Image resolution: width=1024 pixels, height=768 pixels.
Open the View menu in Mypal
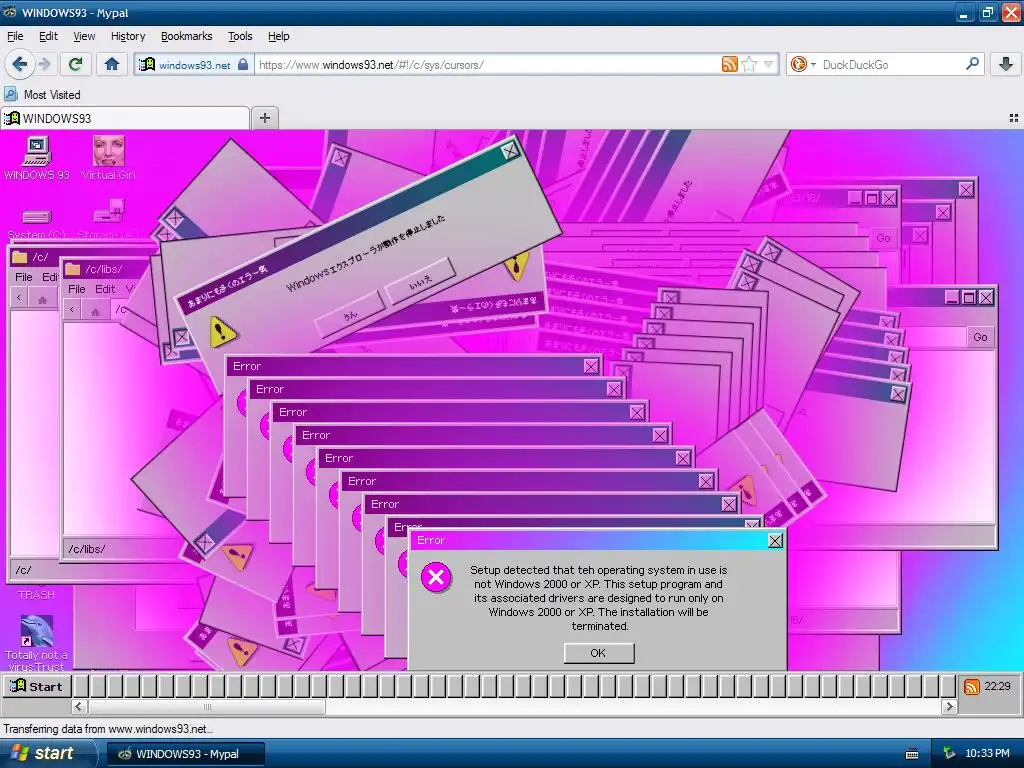[x=84, y=36]
